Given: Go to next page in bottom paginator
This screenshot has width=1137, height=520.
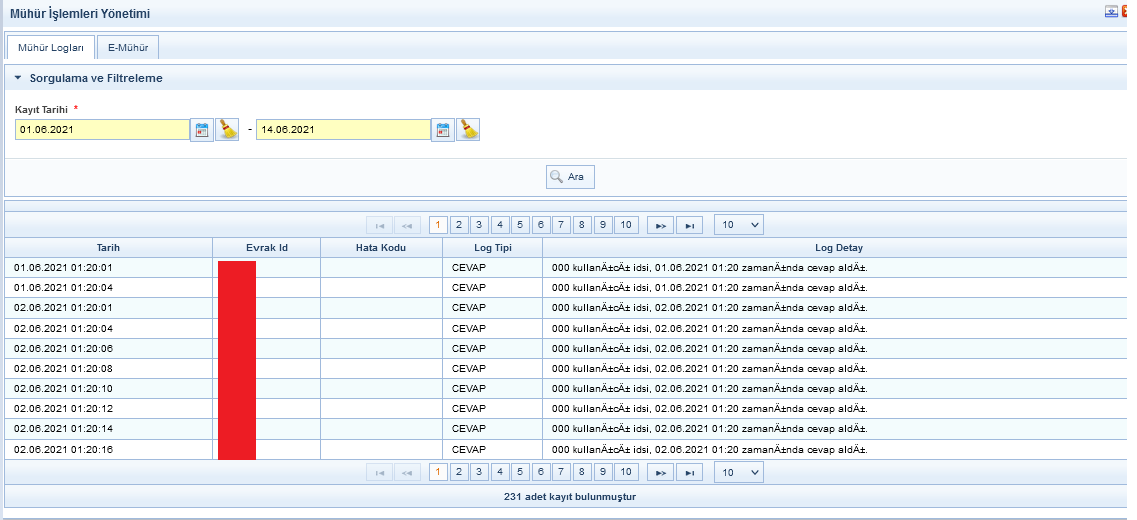Looking at the screenshot, I should point(660,472).
